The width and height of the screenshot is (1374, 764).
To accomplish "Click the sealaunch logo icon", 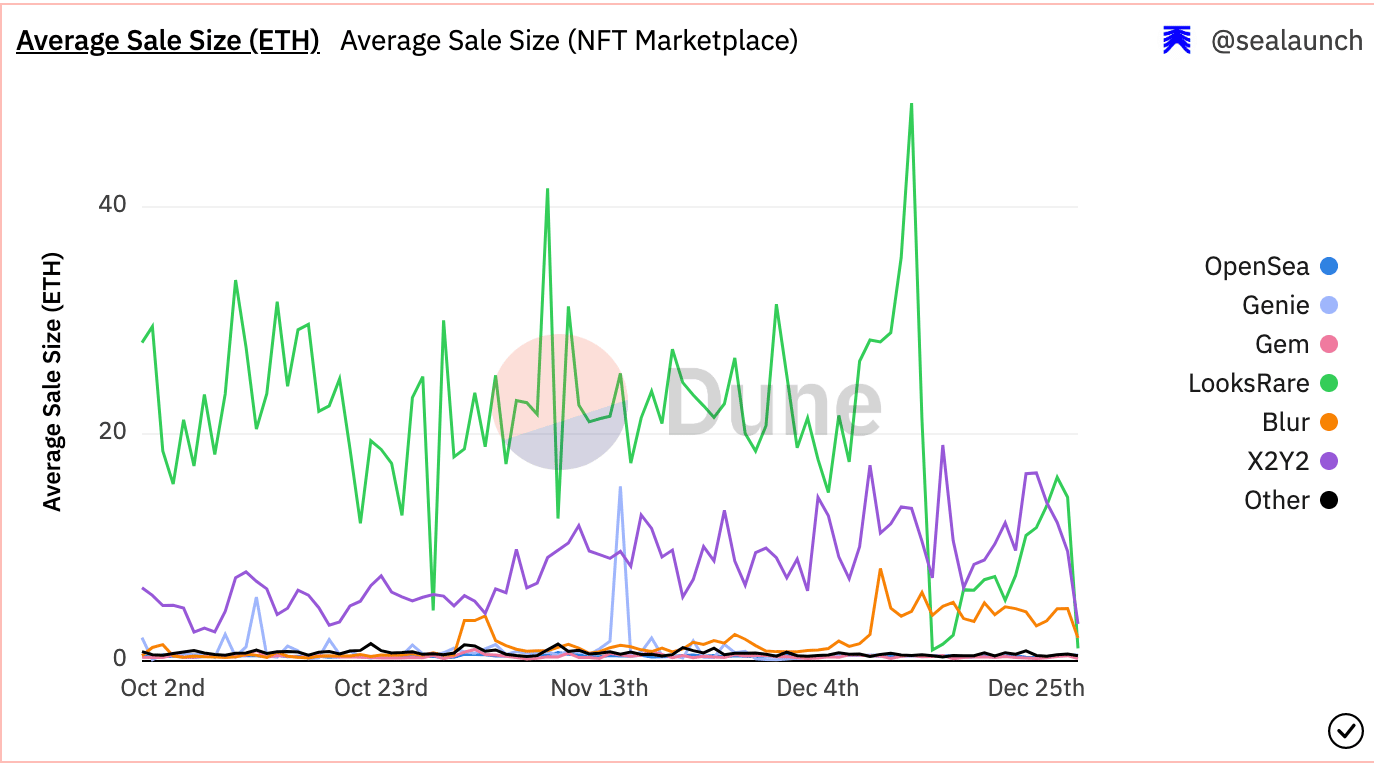I will (x=1176, y=40).
